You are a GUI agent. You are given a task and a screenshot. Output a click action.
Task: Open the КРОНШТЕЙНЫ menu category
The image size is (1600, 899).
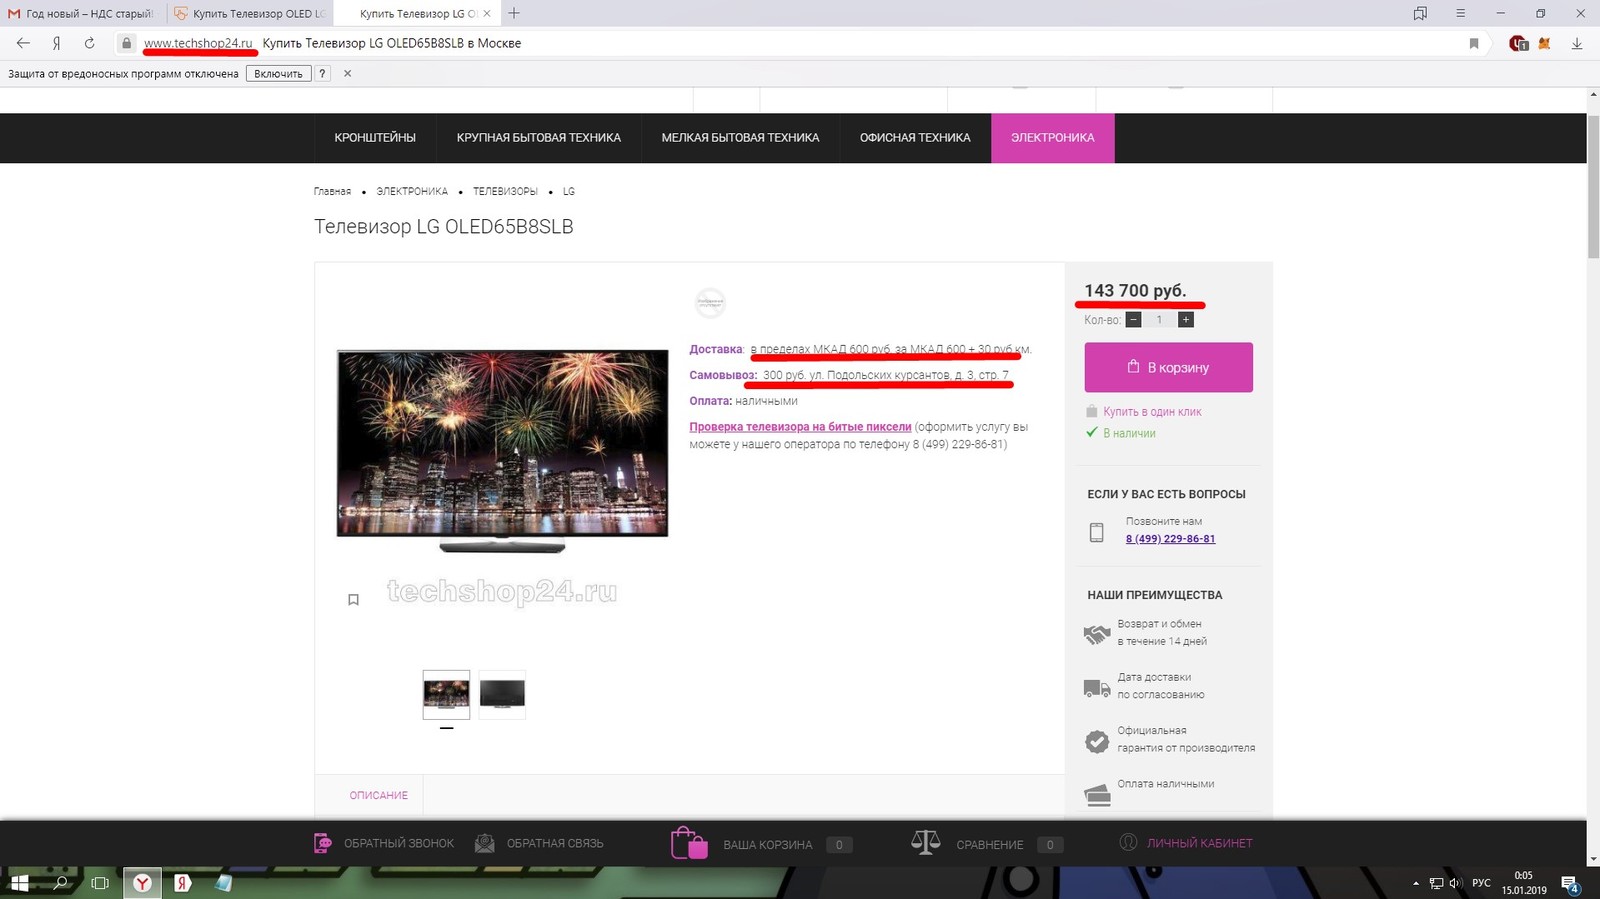tap(375, 138)
